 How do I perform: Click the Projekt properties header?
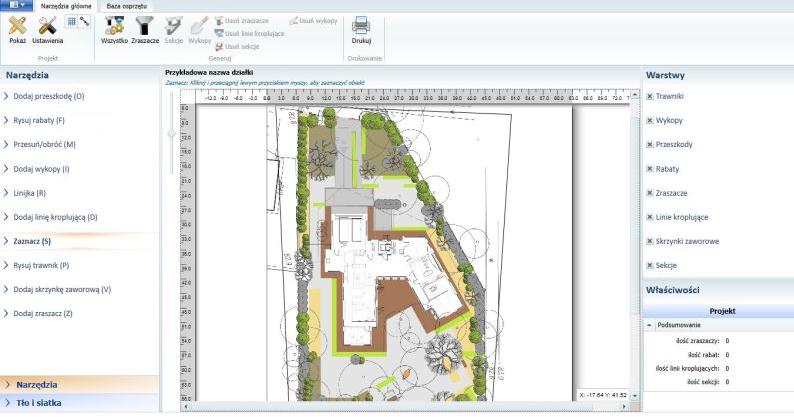click(x=718, y=311)
